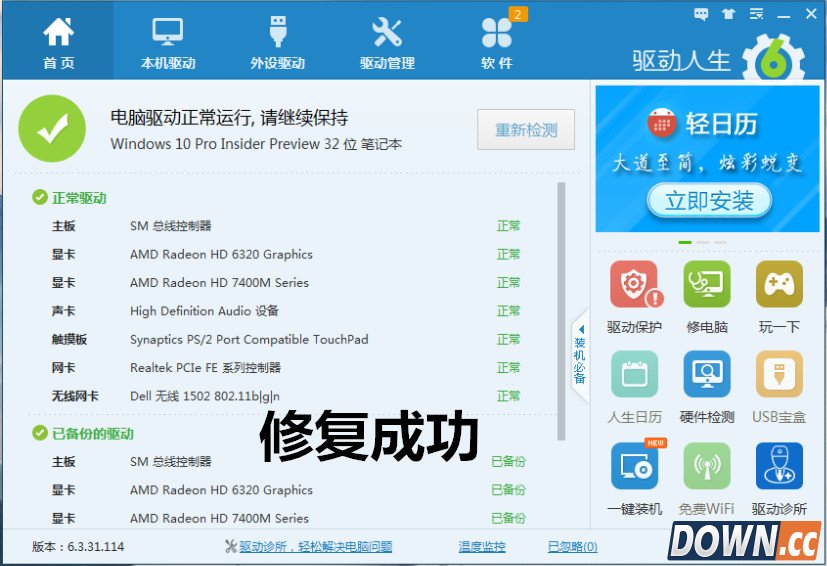Select AMD Radeon HD 7400M Series under 正常驱动

tap(287, 283)
